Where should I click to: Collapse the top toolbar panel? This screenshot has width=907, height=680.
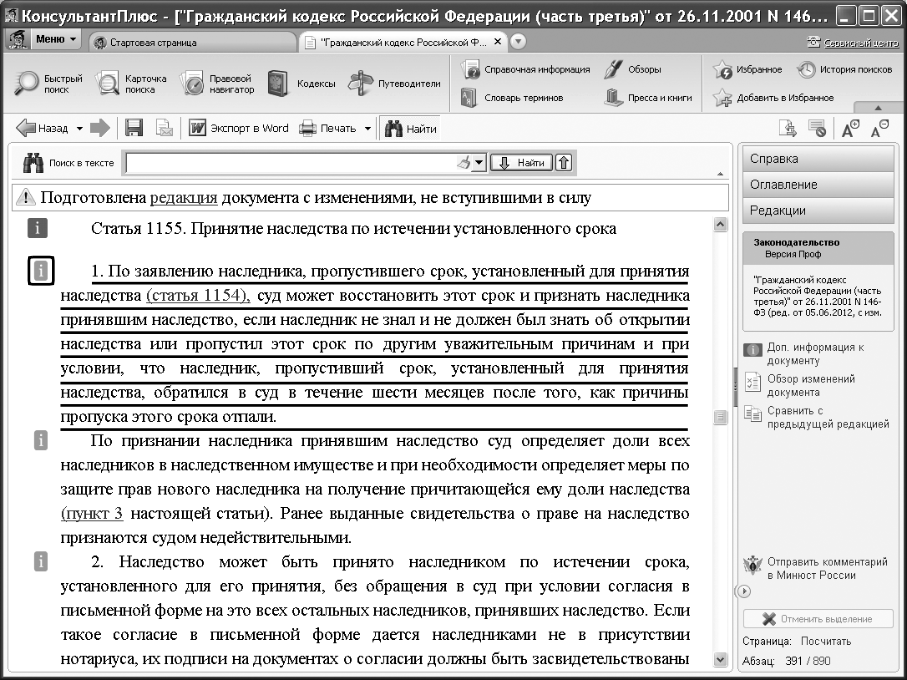(x=878, y=108)
